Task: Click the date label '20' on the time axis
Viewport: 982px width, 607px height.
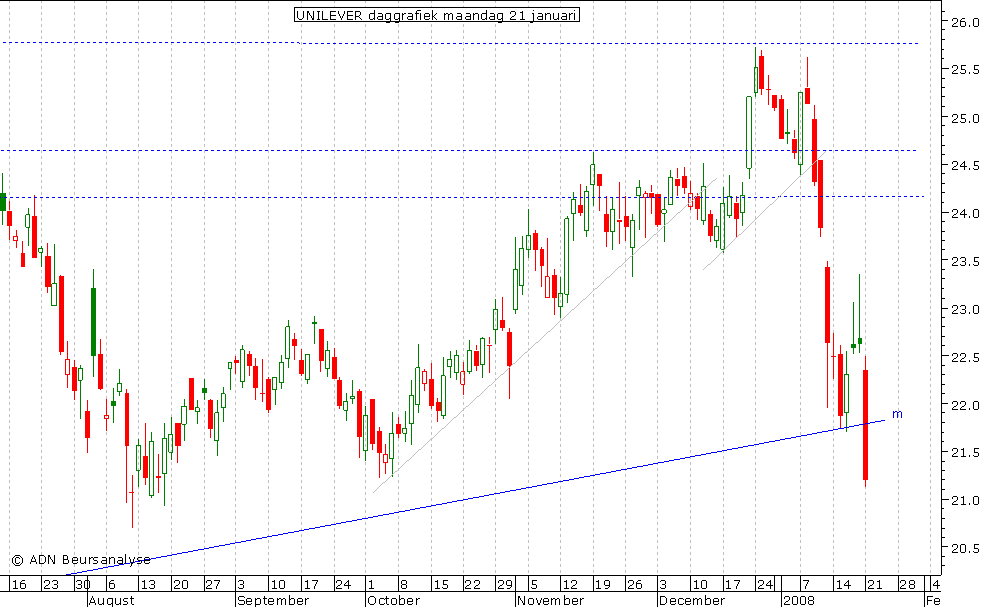Action: point(180,584)
